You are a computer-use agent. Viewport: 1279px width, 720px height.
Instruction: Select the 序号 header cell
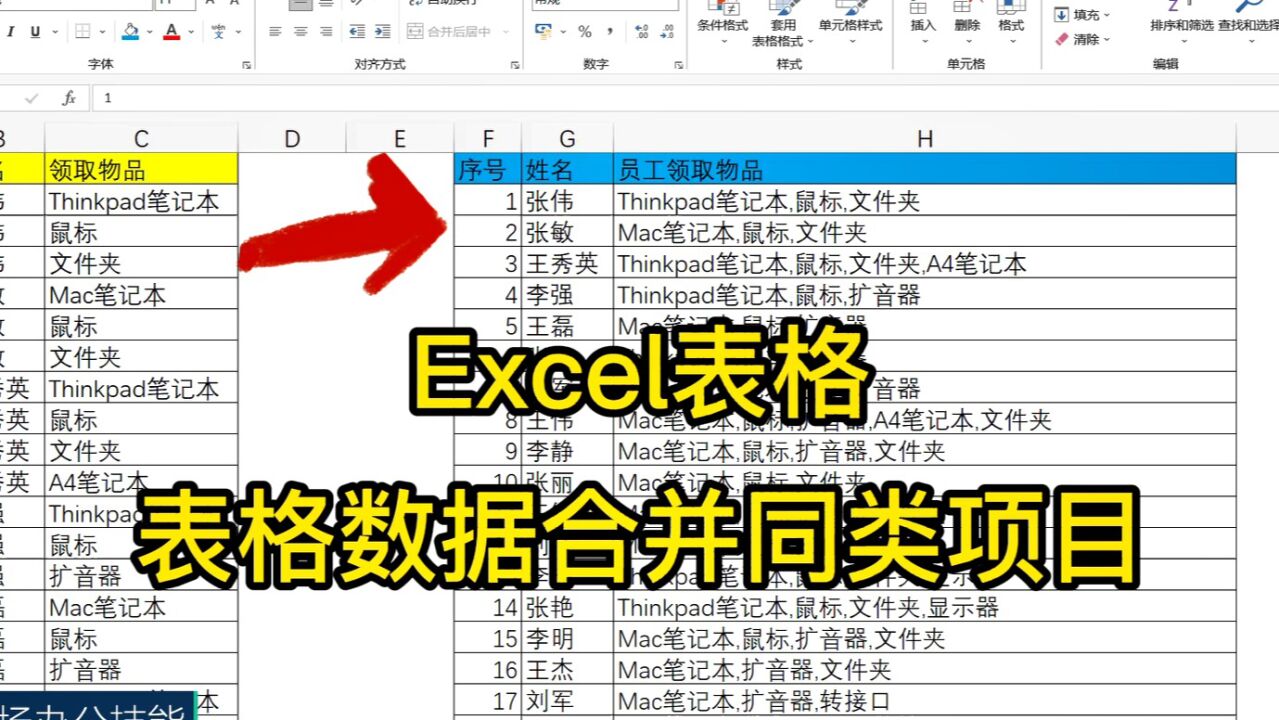click(x=488, y=169)
